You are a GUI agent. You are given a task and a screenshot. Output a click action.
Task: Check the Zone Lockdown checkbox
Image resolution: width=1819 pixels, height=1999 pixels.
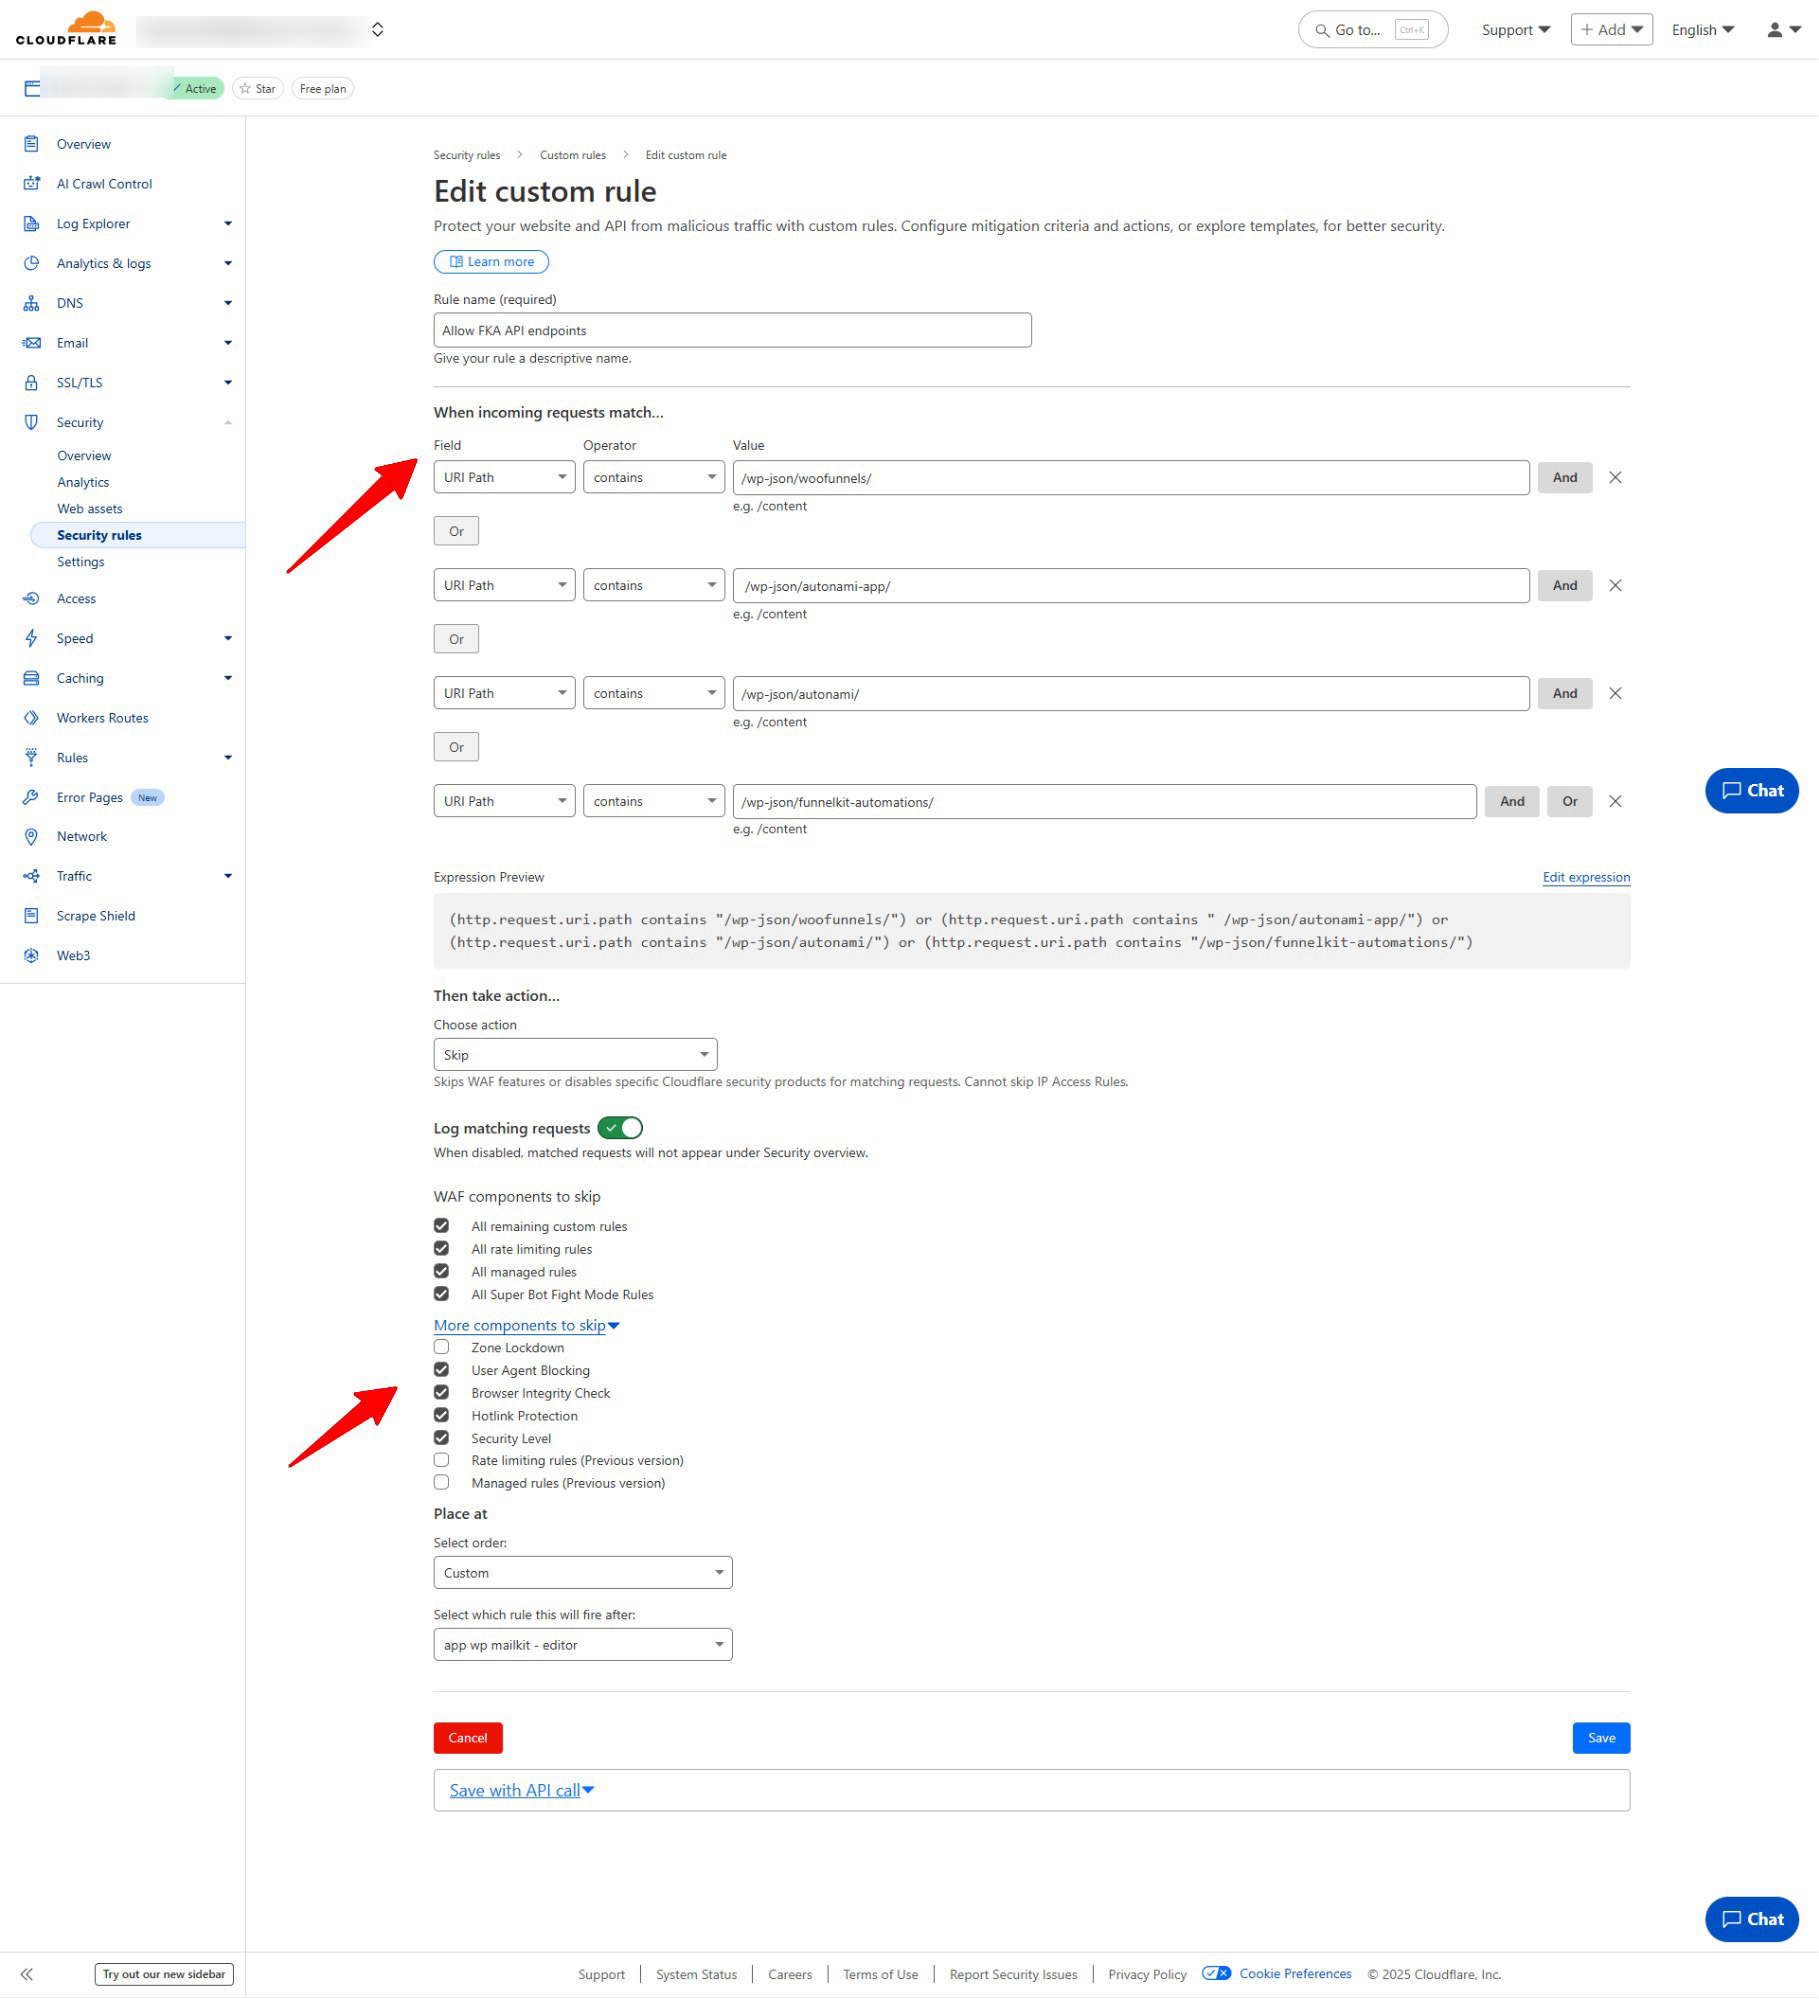coord(441,1347)
